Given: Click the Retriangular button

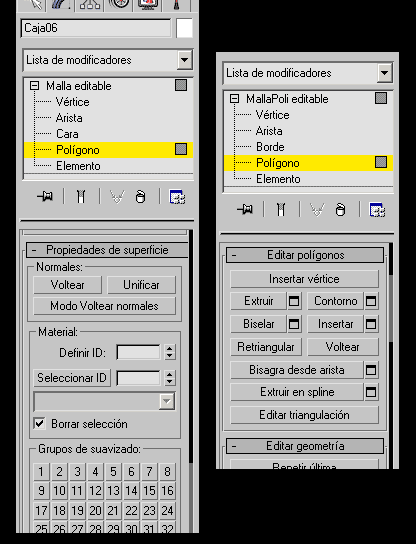Looking at the screenshot, I should point(266,347).
